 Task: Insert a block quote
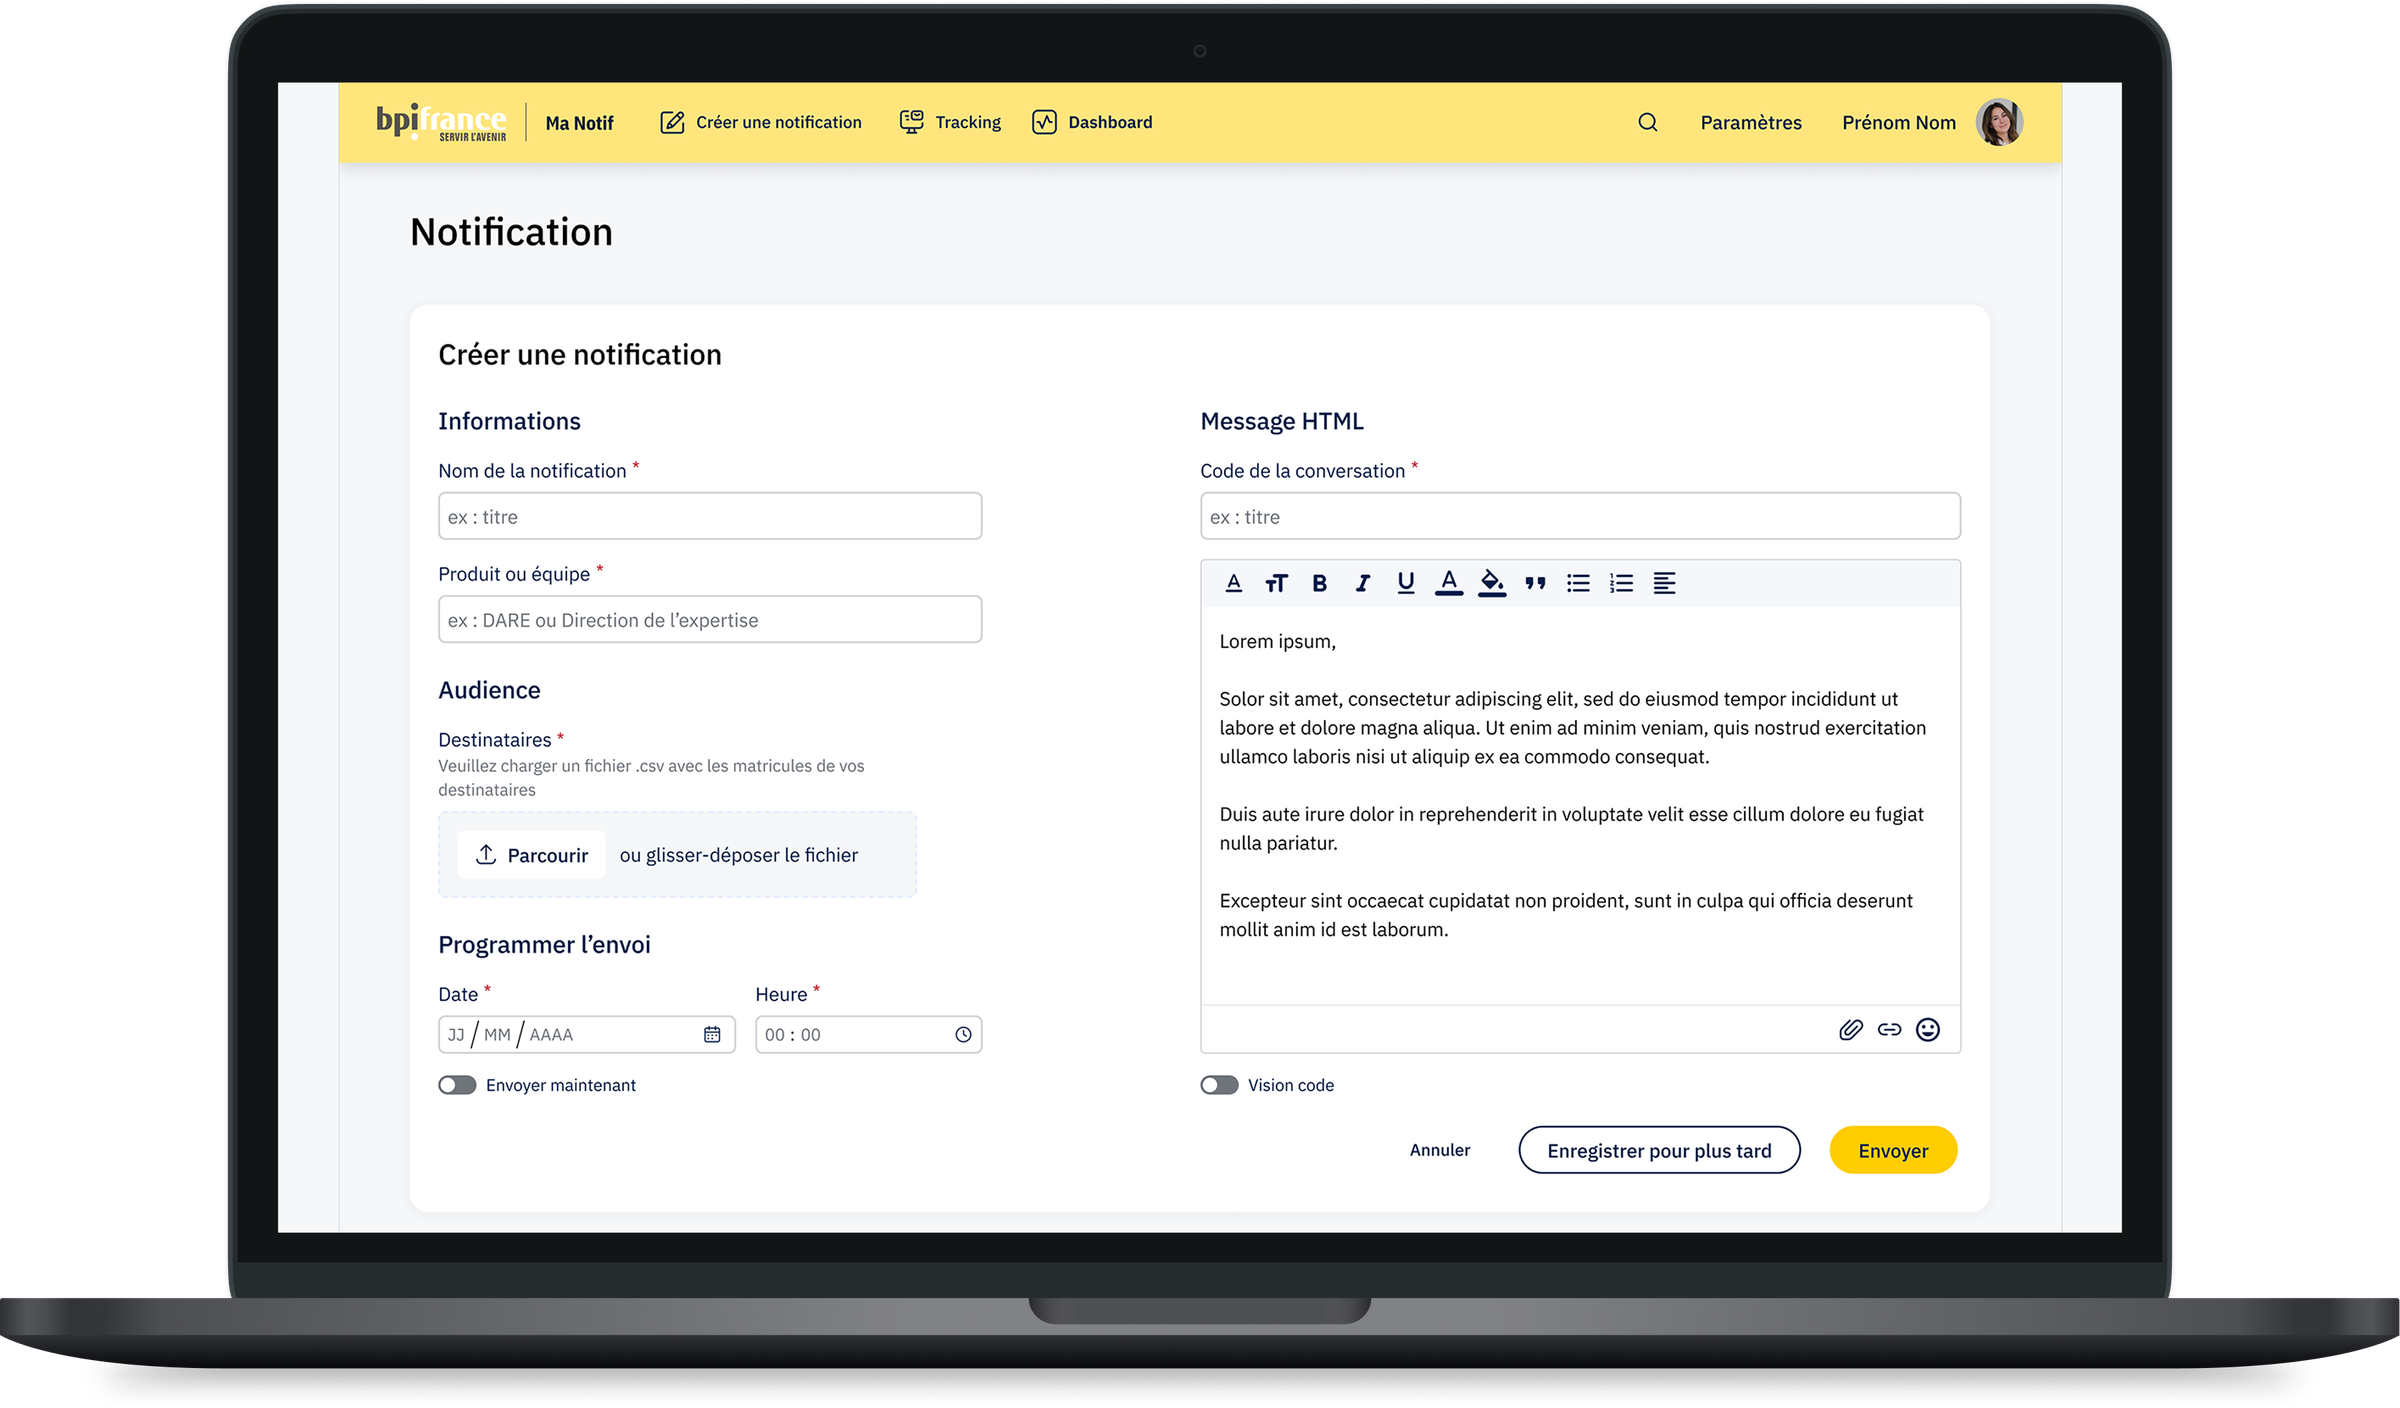[x=1535, y=583]
